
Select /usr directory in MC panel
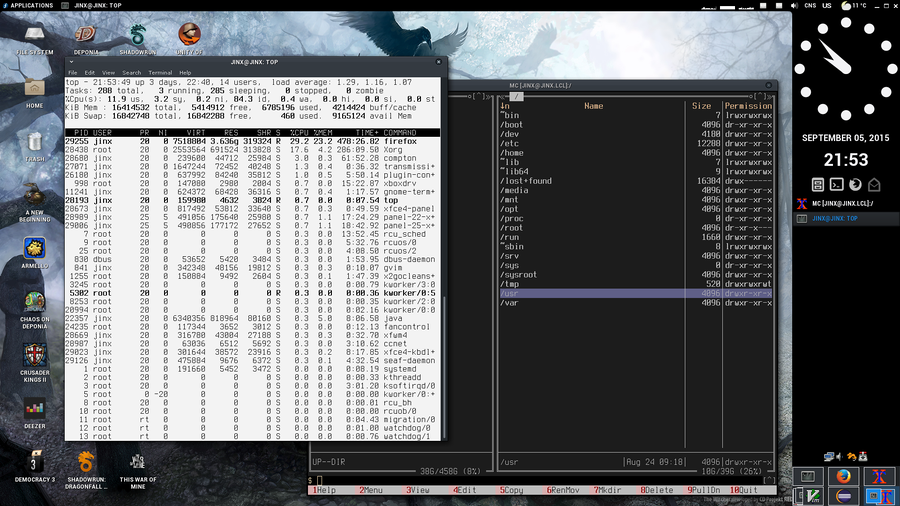pyautogui.click(x=636, y=294)
